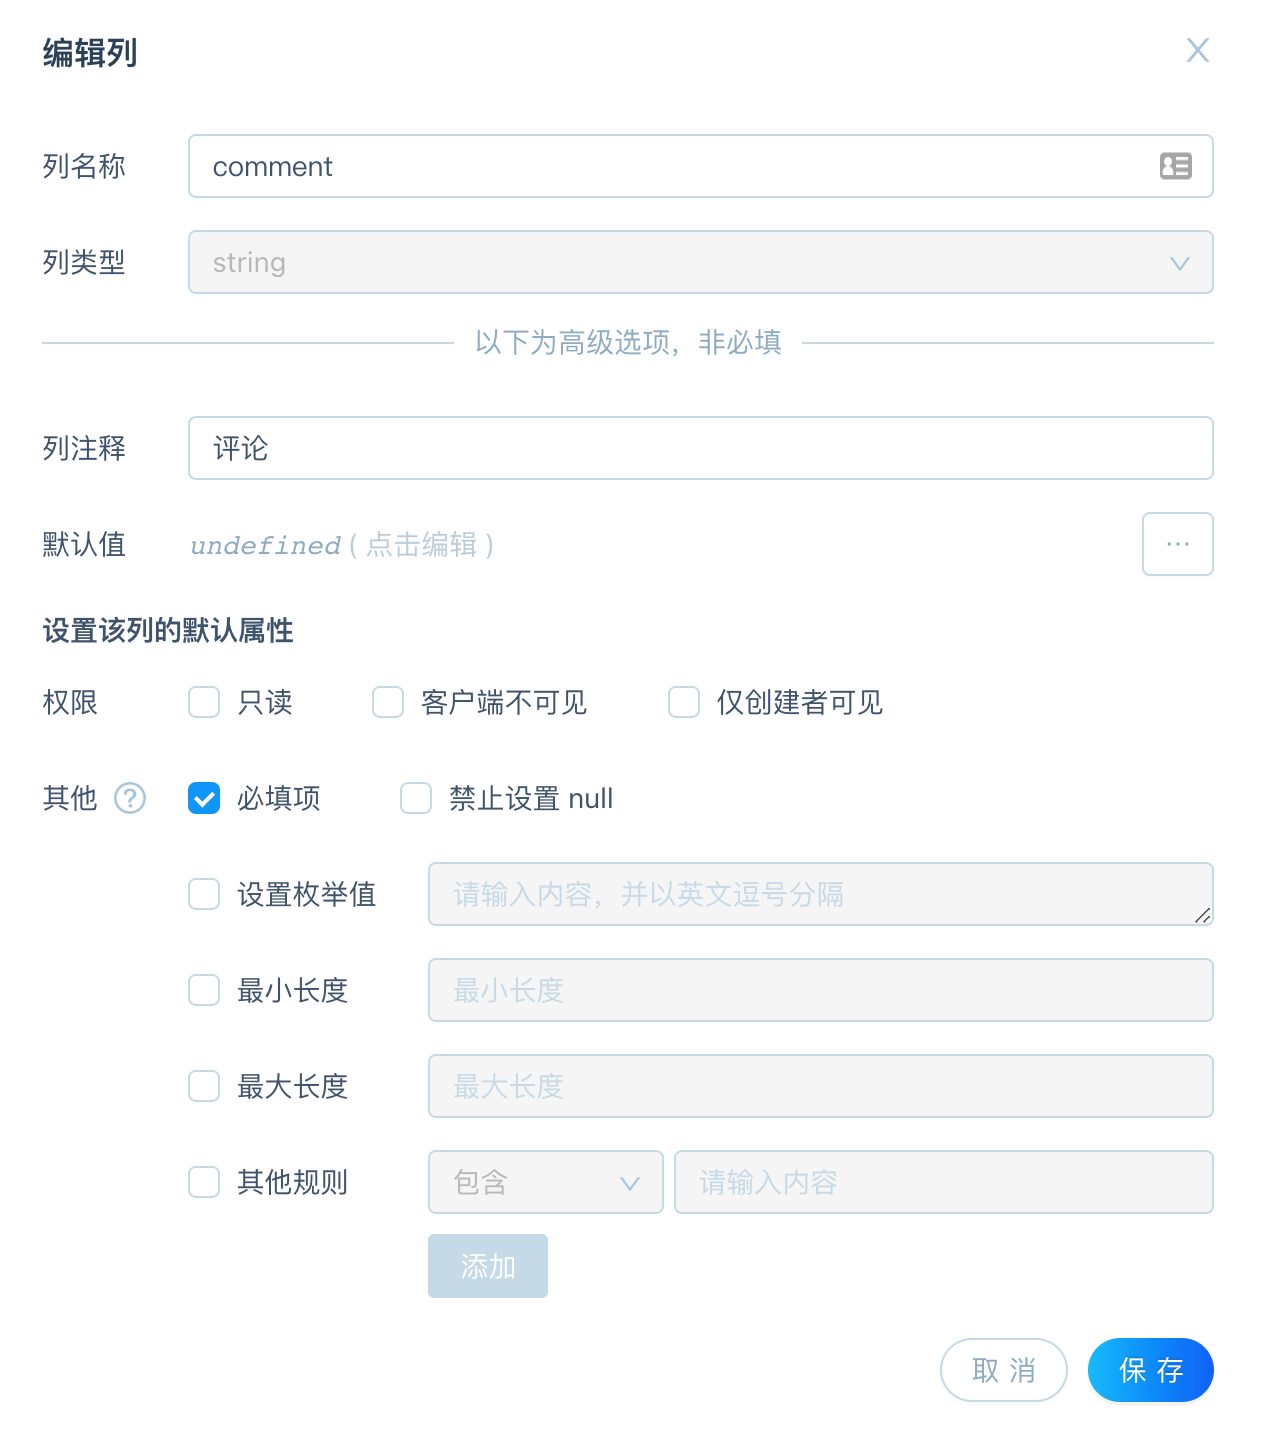Viewport: 1276px width, 1446px height.
Task: Uncheck the 必填项 checkbox
Action: [x=204, y=798]
